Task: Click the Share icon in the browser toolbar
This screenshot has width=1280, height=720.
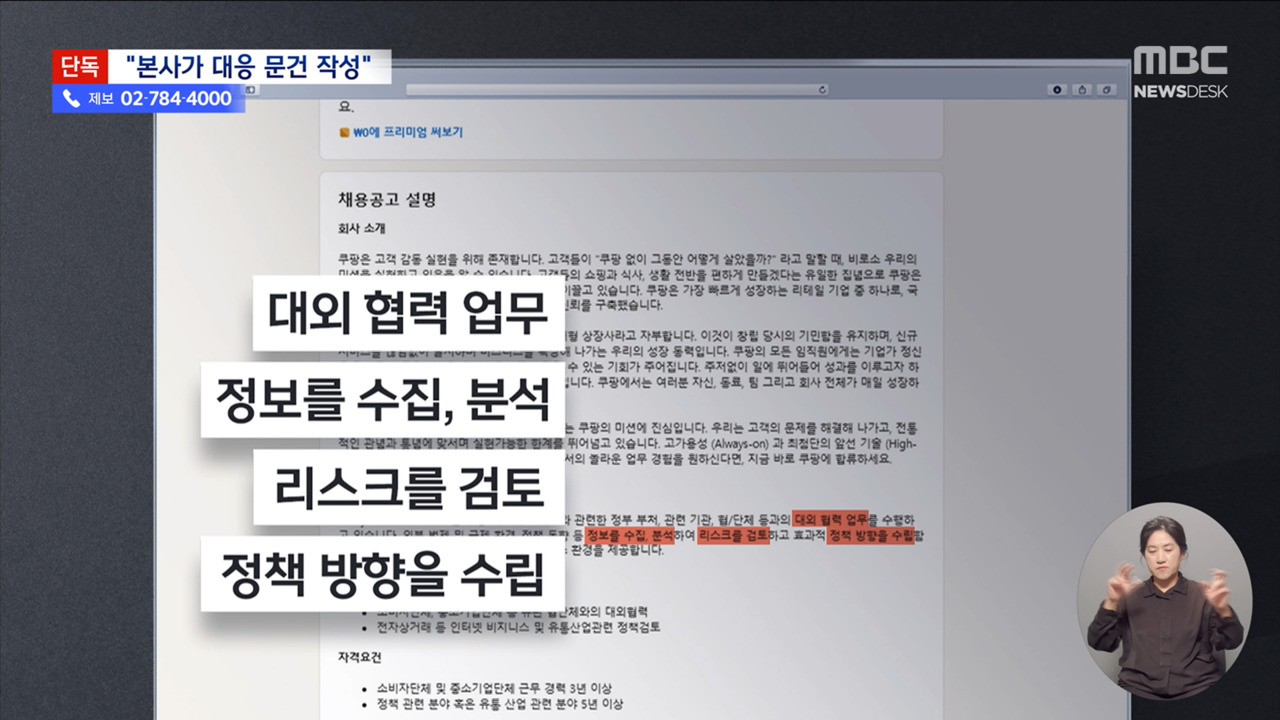Action: 1081,90
